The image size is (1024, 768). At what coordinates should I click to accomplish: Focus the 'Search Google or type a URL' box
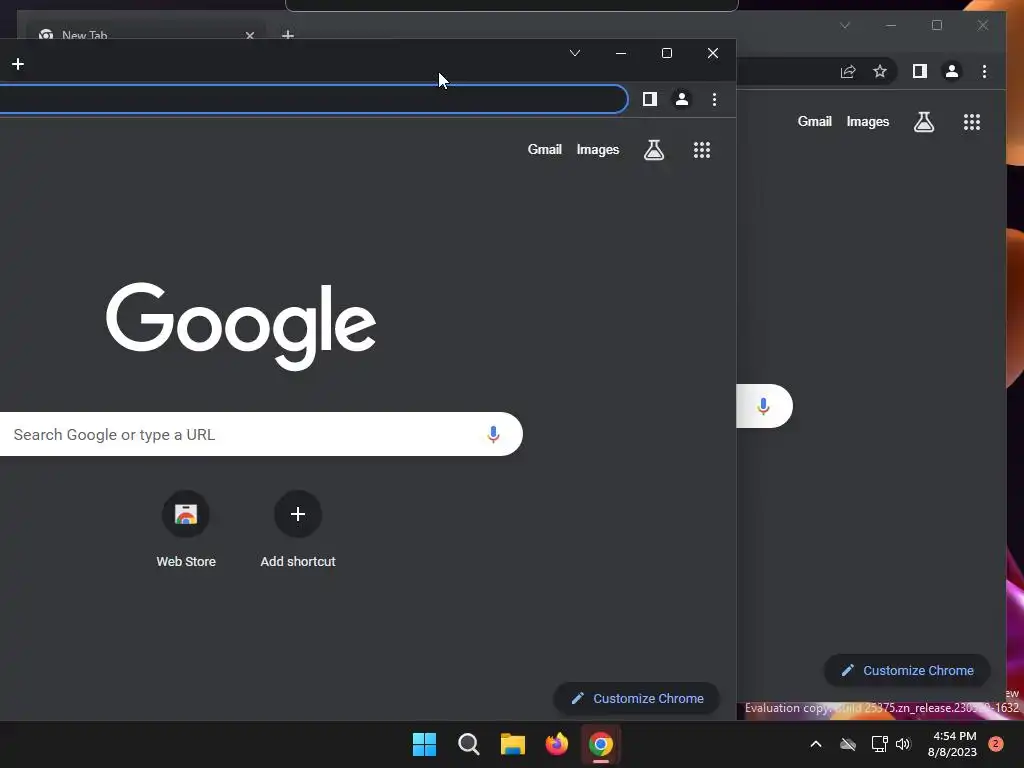coord(261,434)
